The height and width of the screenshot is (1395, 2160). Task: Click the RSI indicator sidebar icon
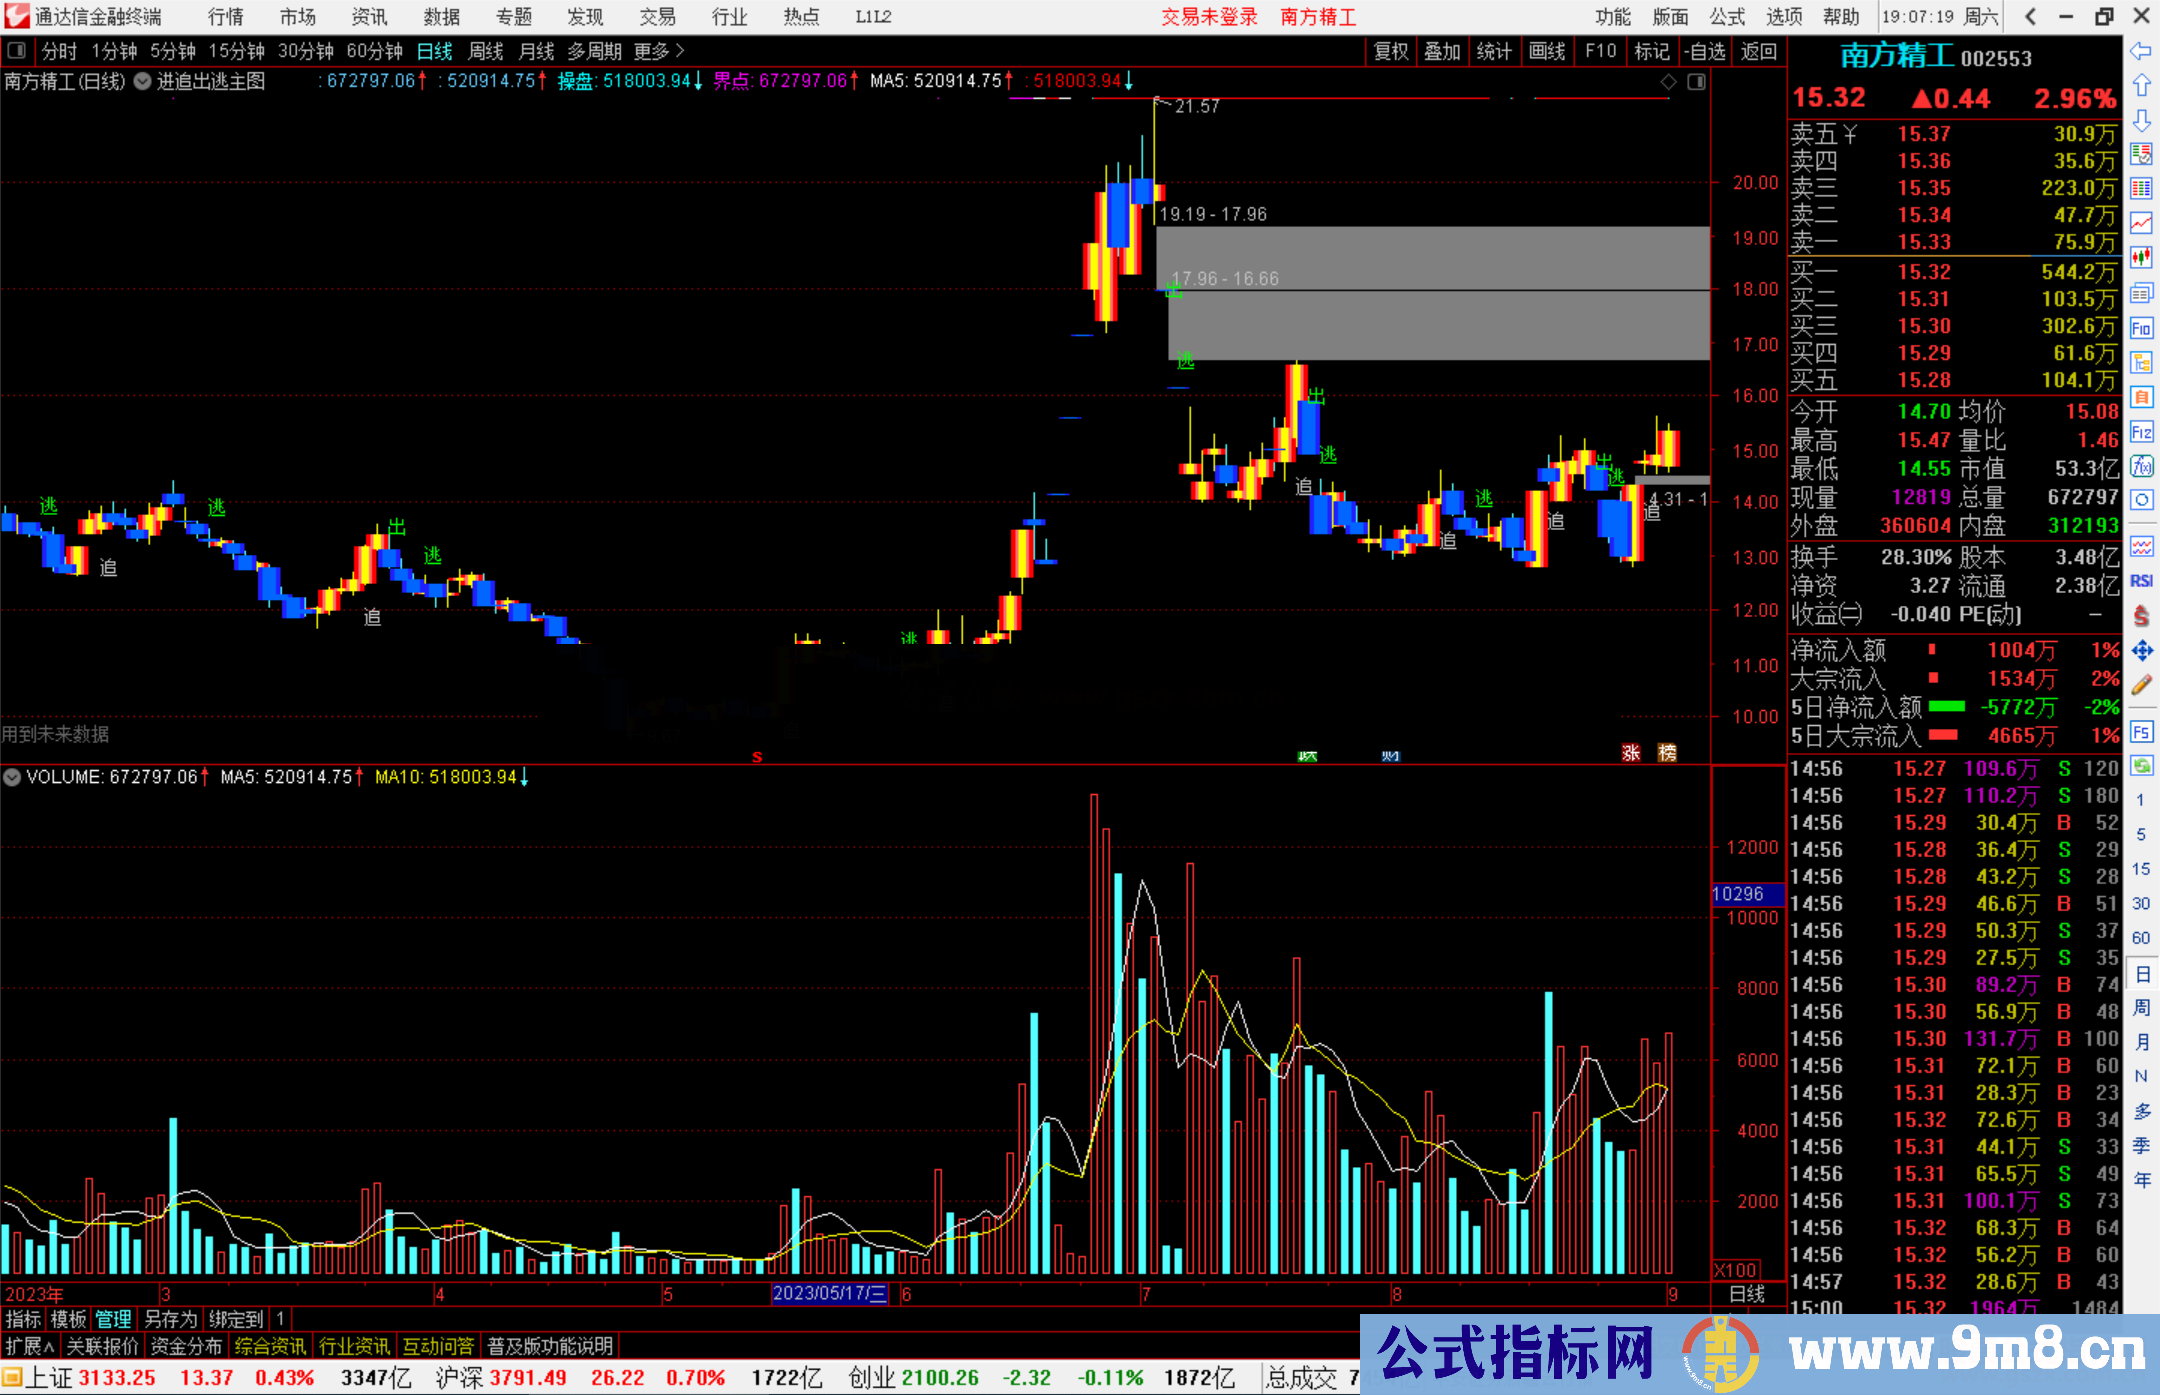point(2141,581)
